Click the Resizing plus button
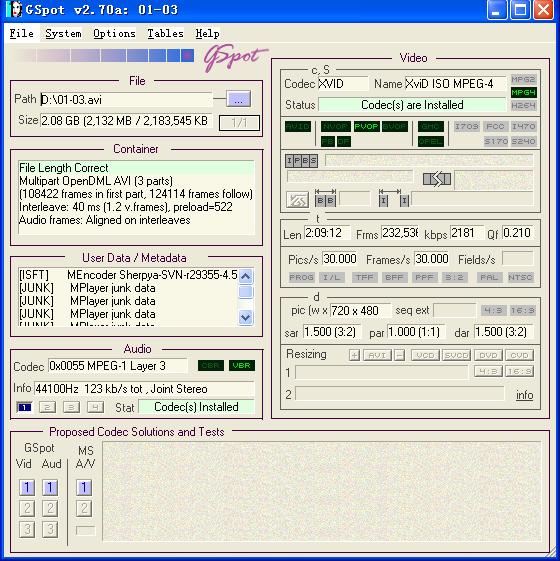This screenshot has height=561, width=560. click(x=354, y=355)
